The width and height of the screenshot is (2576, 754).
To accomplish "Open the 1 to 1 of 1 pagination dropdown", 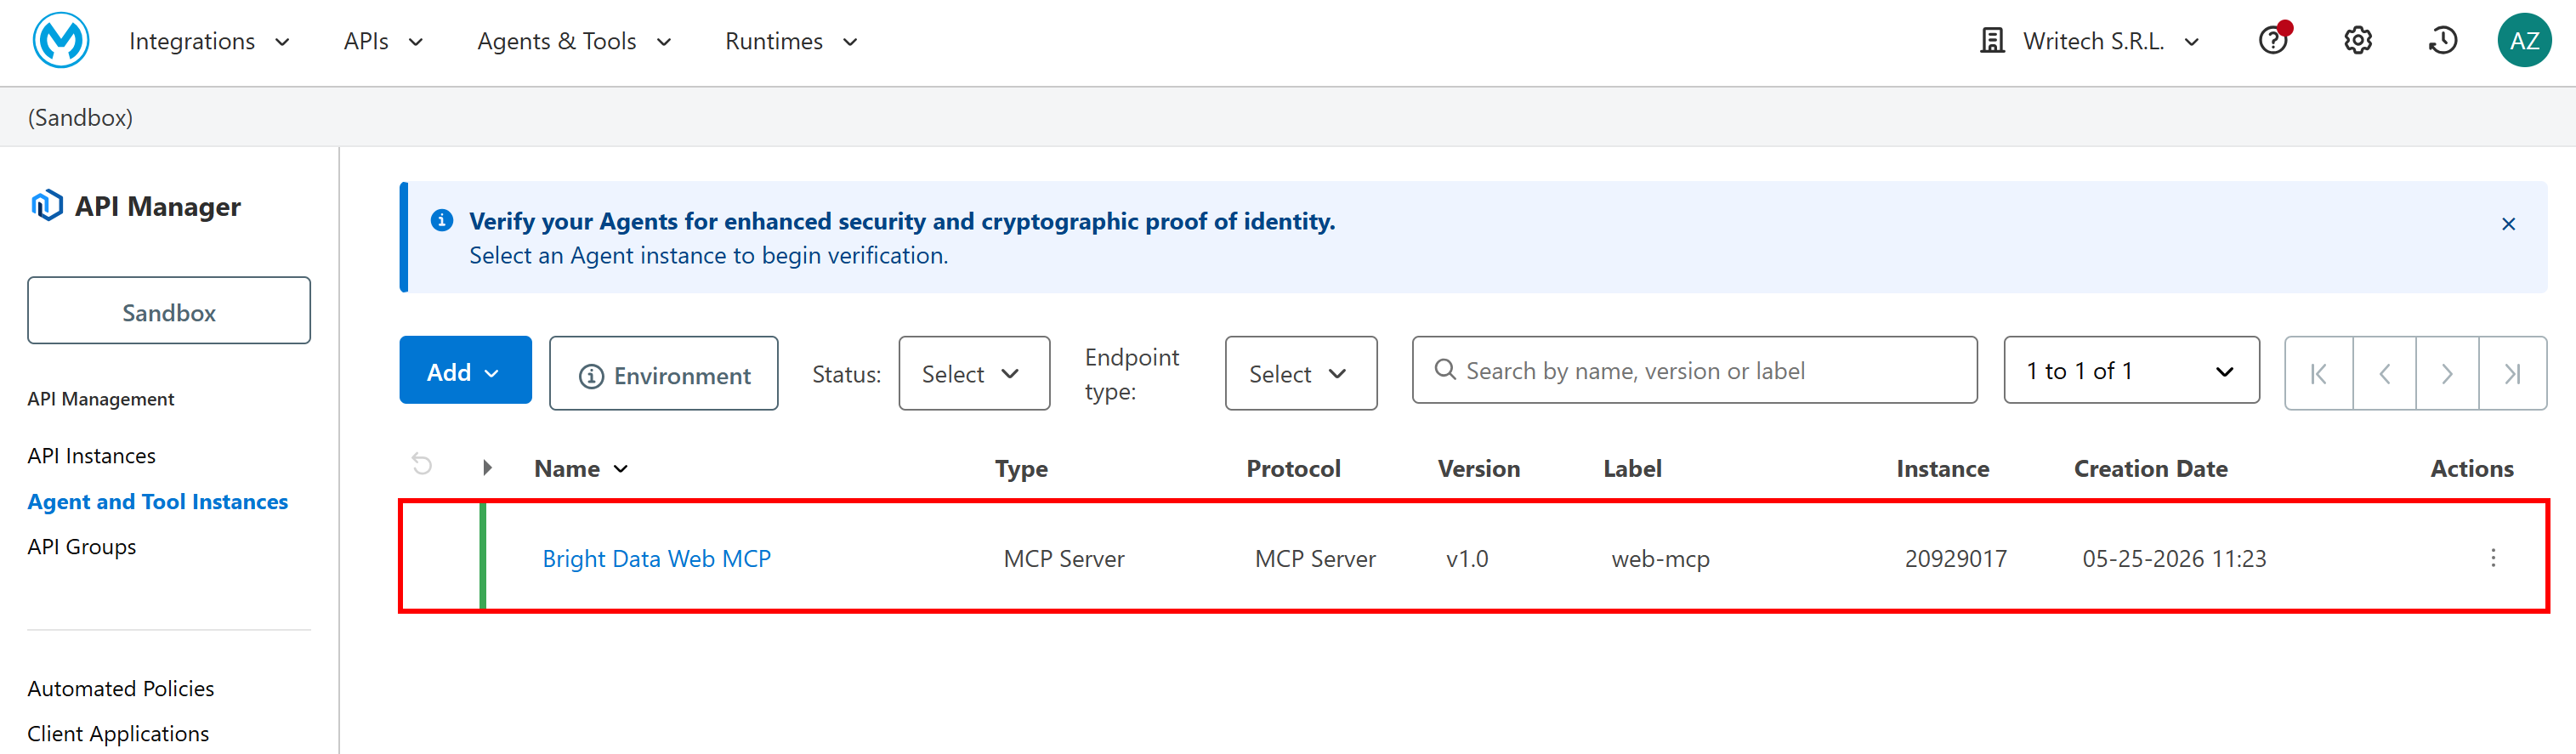I will click(x=2131, y=370).
